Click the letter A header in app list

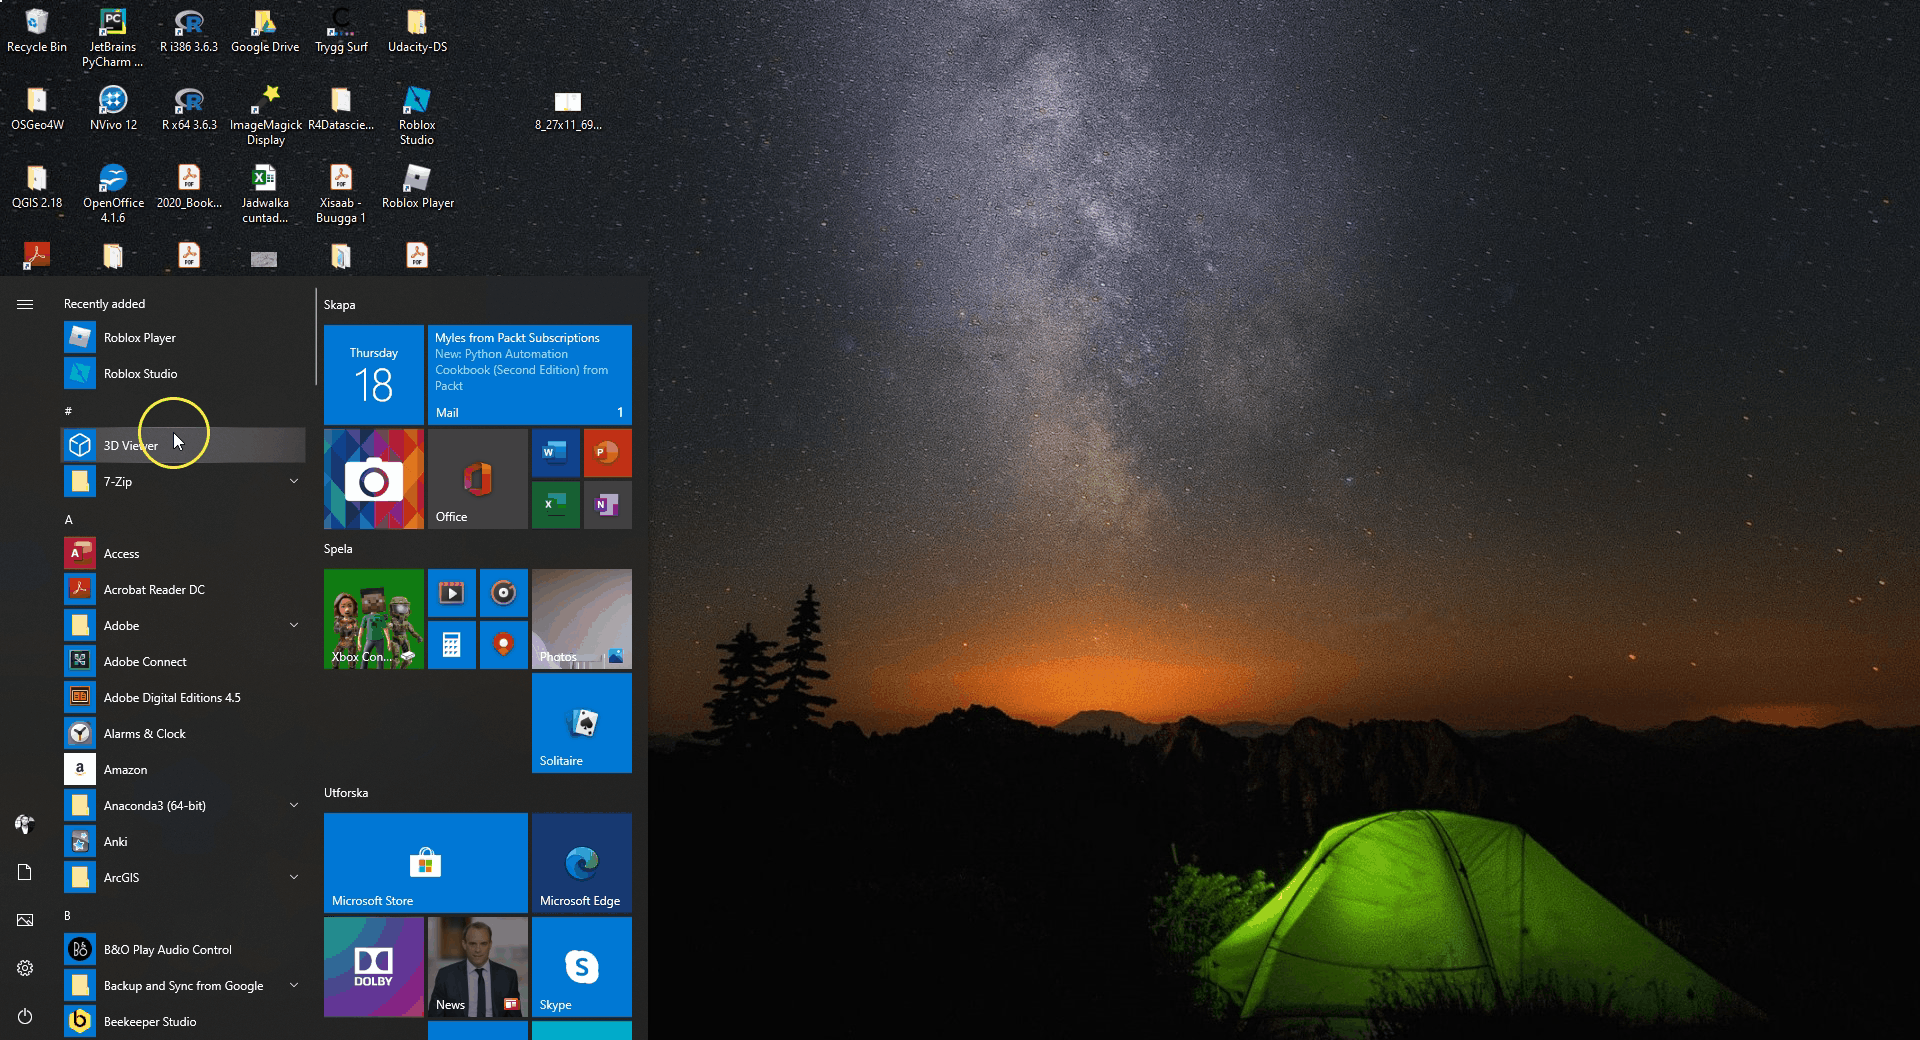pos(69,520)
